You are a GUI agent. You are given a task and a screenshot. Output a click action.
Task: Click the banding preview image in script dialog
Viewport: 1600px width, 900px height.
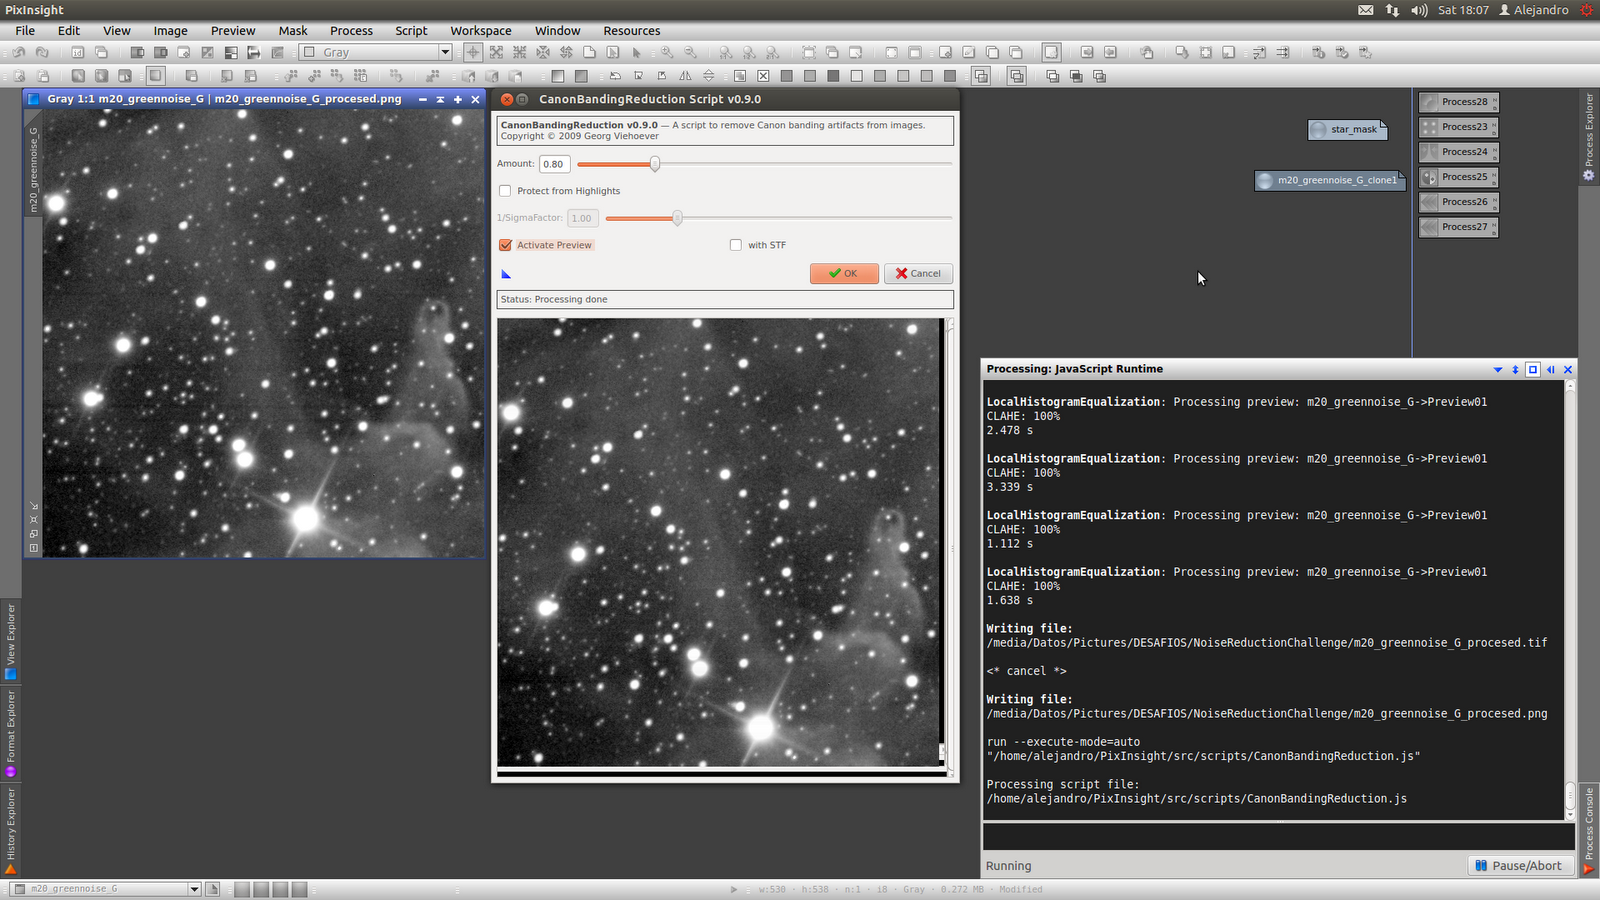(x=719, y=543)
